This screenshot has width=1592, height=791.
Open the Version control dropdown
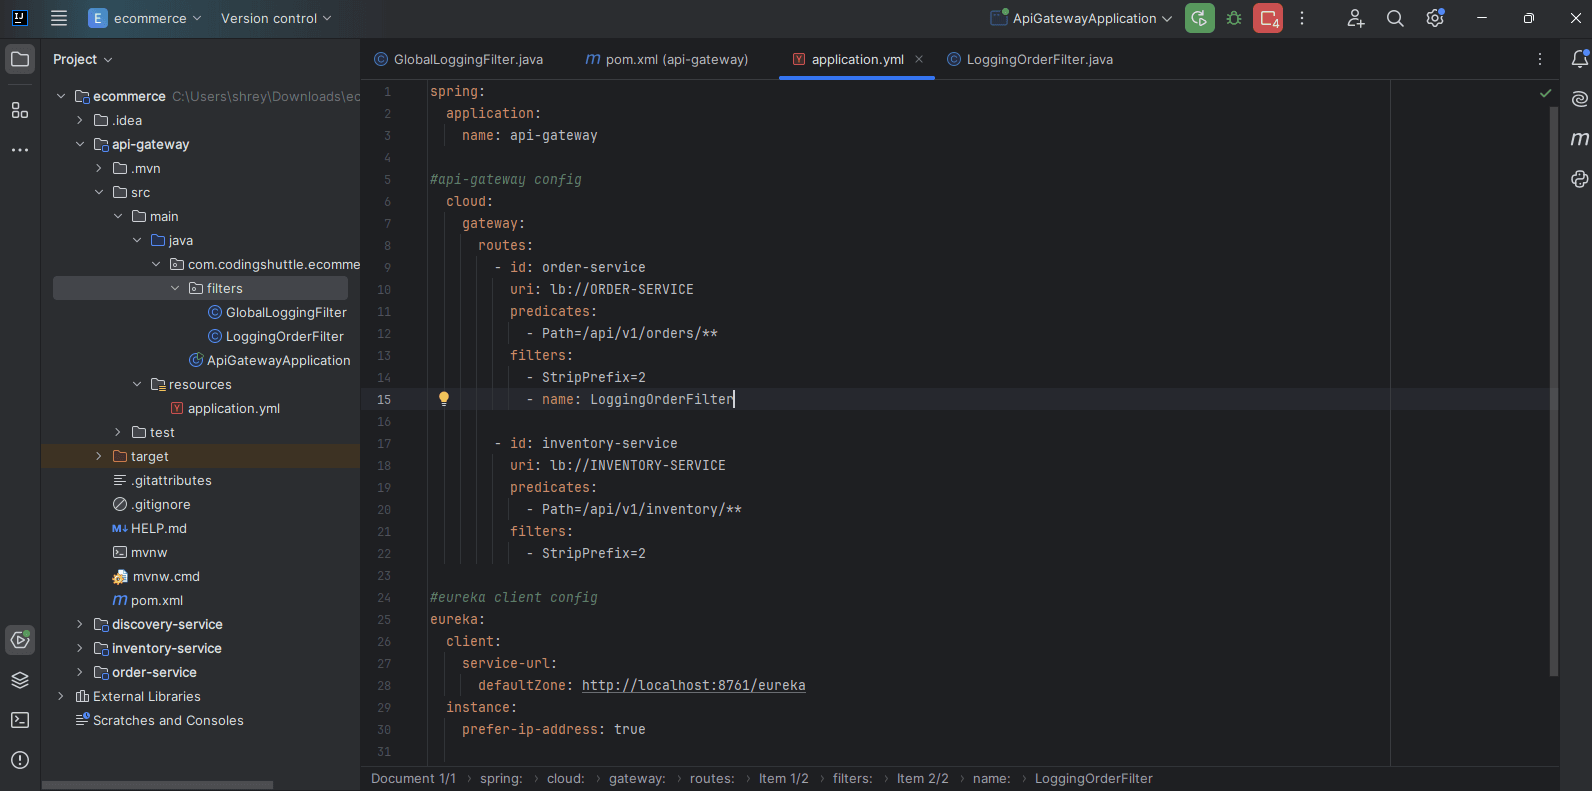click(x=276, y=18)
